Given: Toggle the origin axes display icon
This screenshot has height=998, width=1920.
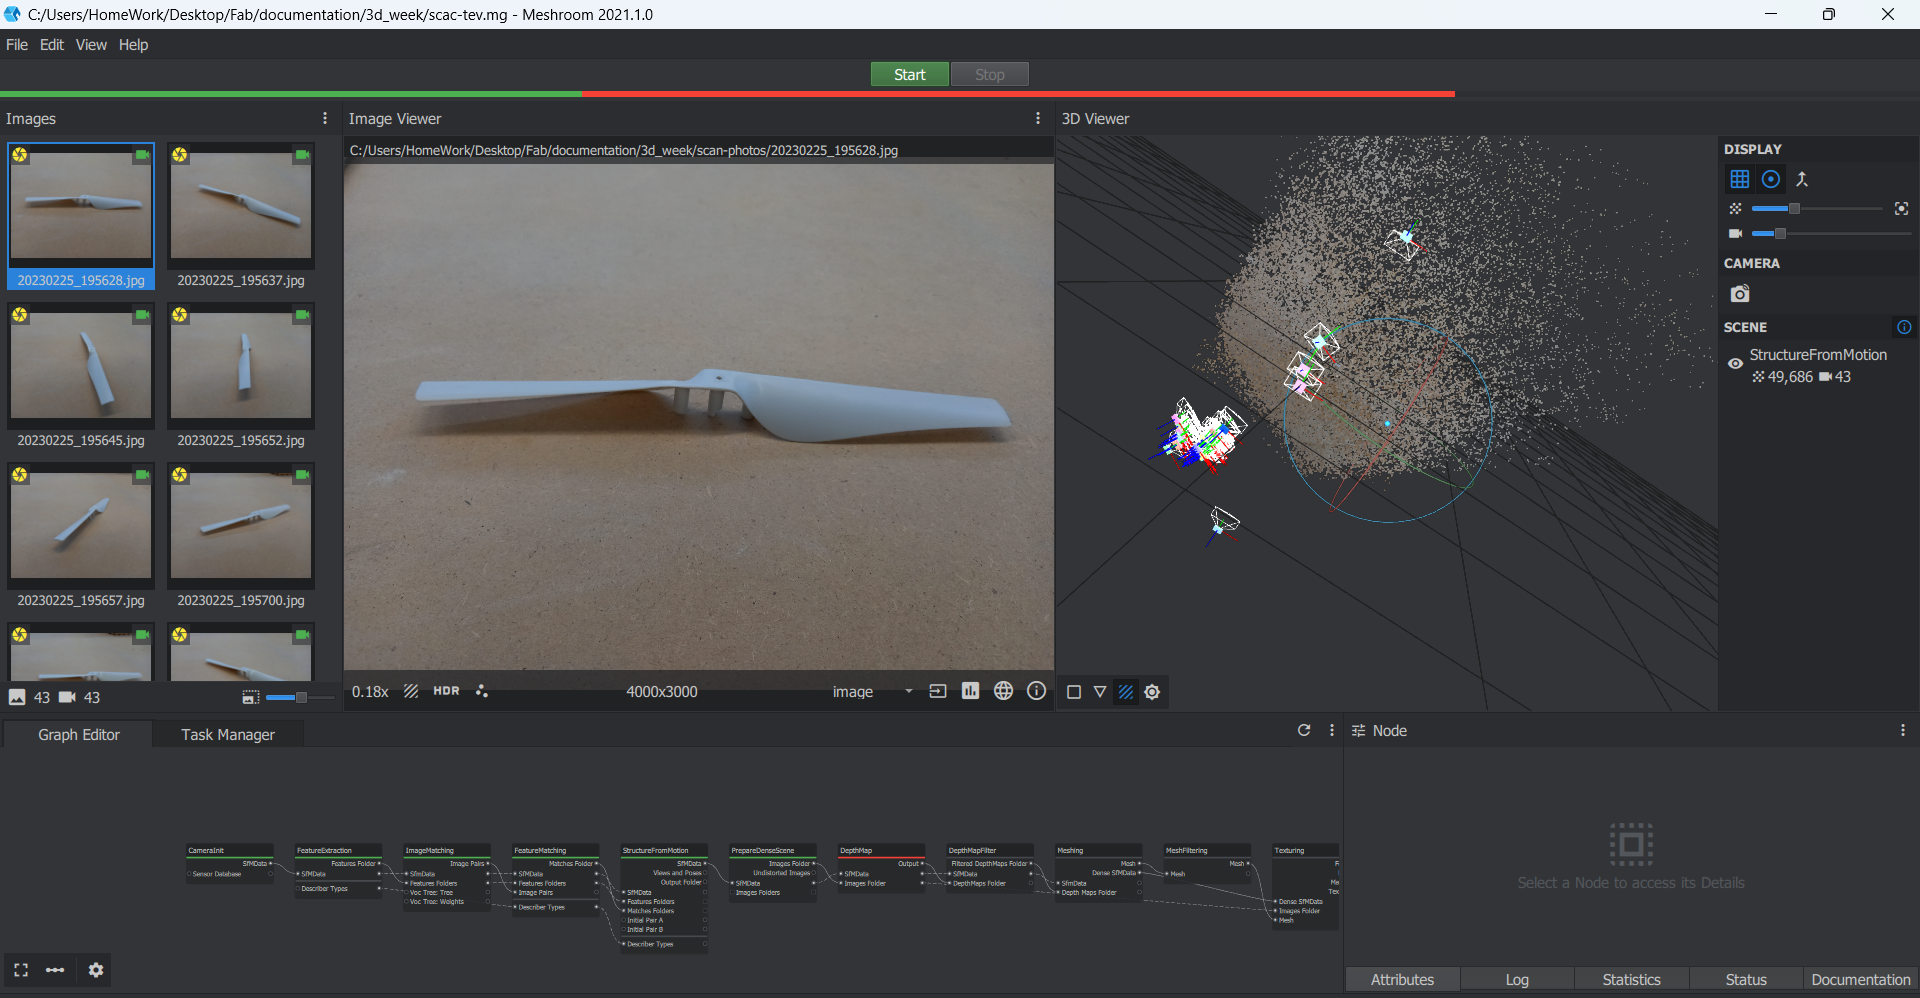Looking at the screenshot, I should pyautogui.click(x=1802, y=179).
